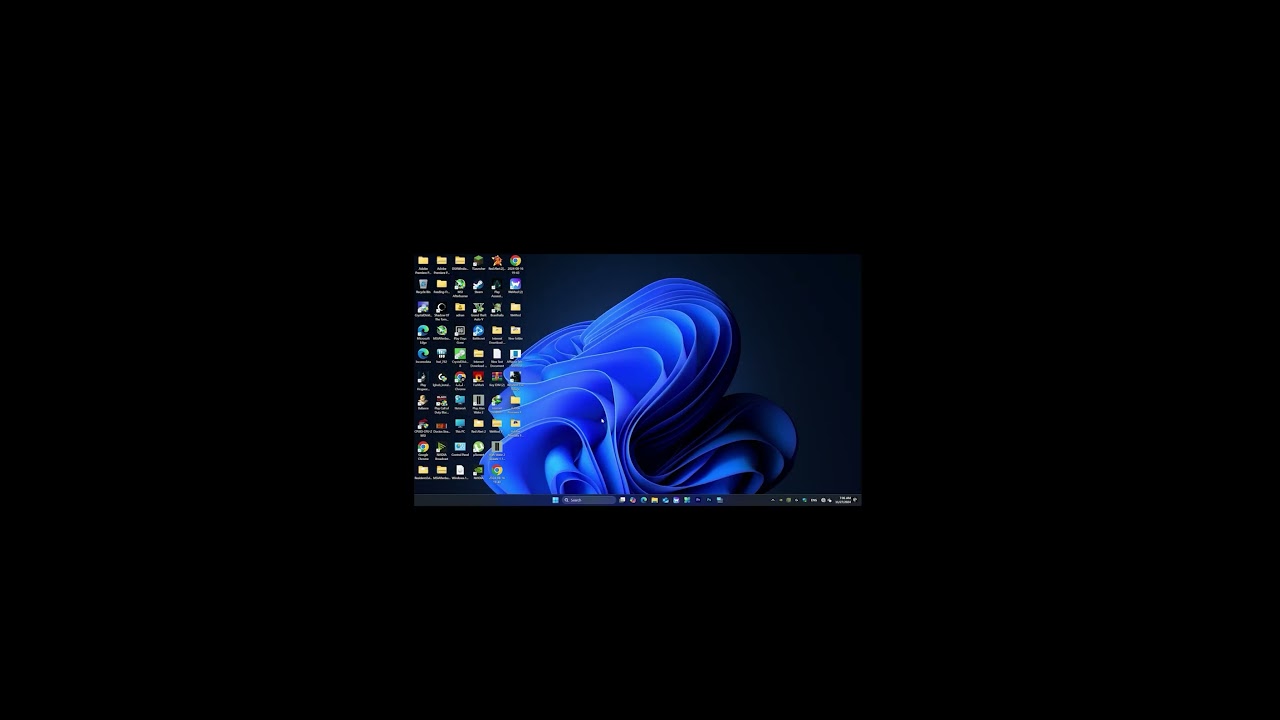Screen dimensions: 1280x720
Task: Open the Windows Start button
Action: click(555, 500)
